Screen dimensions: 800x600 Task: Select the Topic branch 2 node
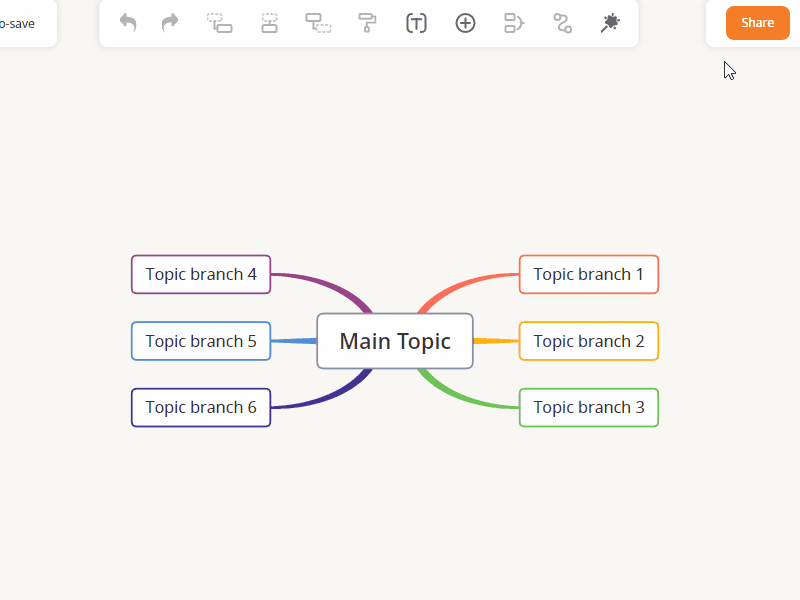point(588,341)
